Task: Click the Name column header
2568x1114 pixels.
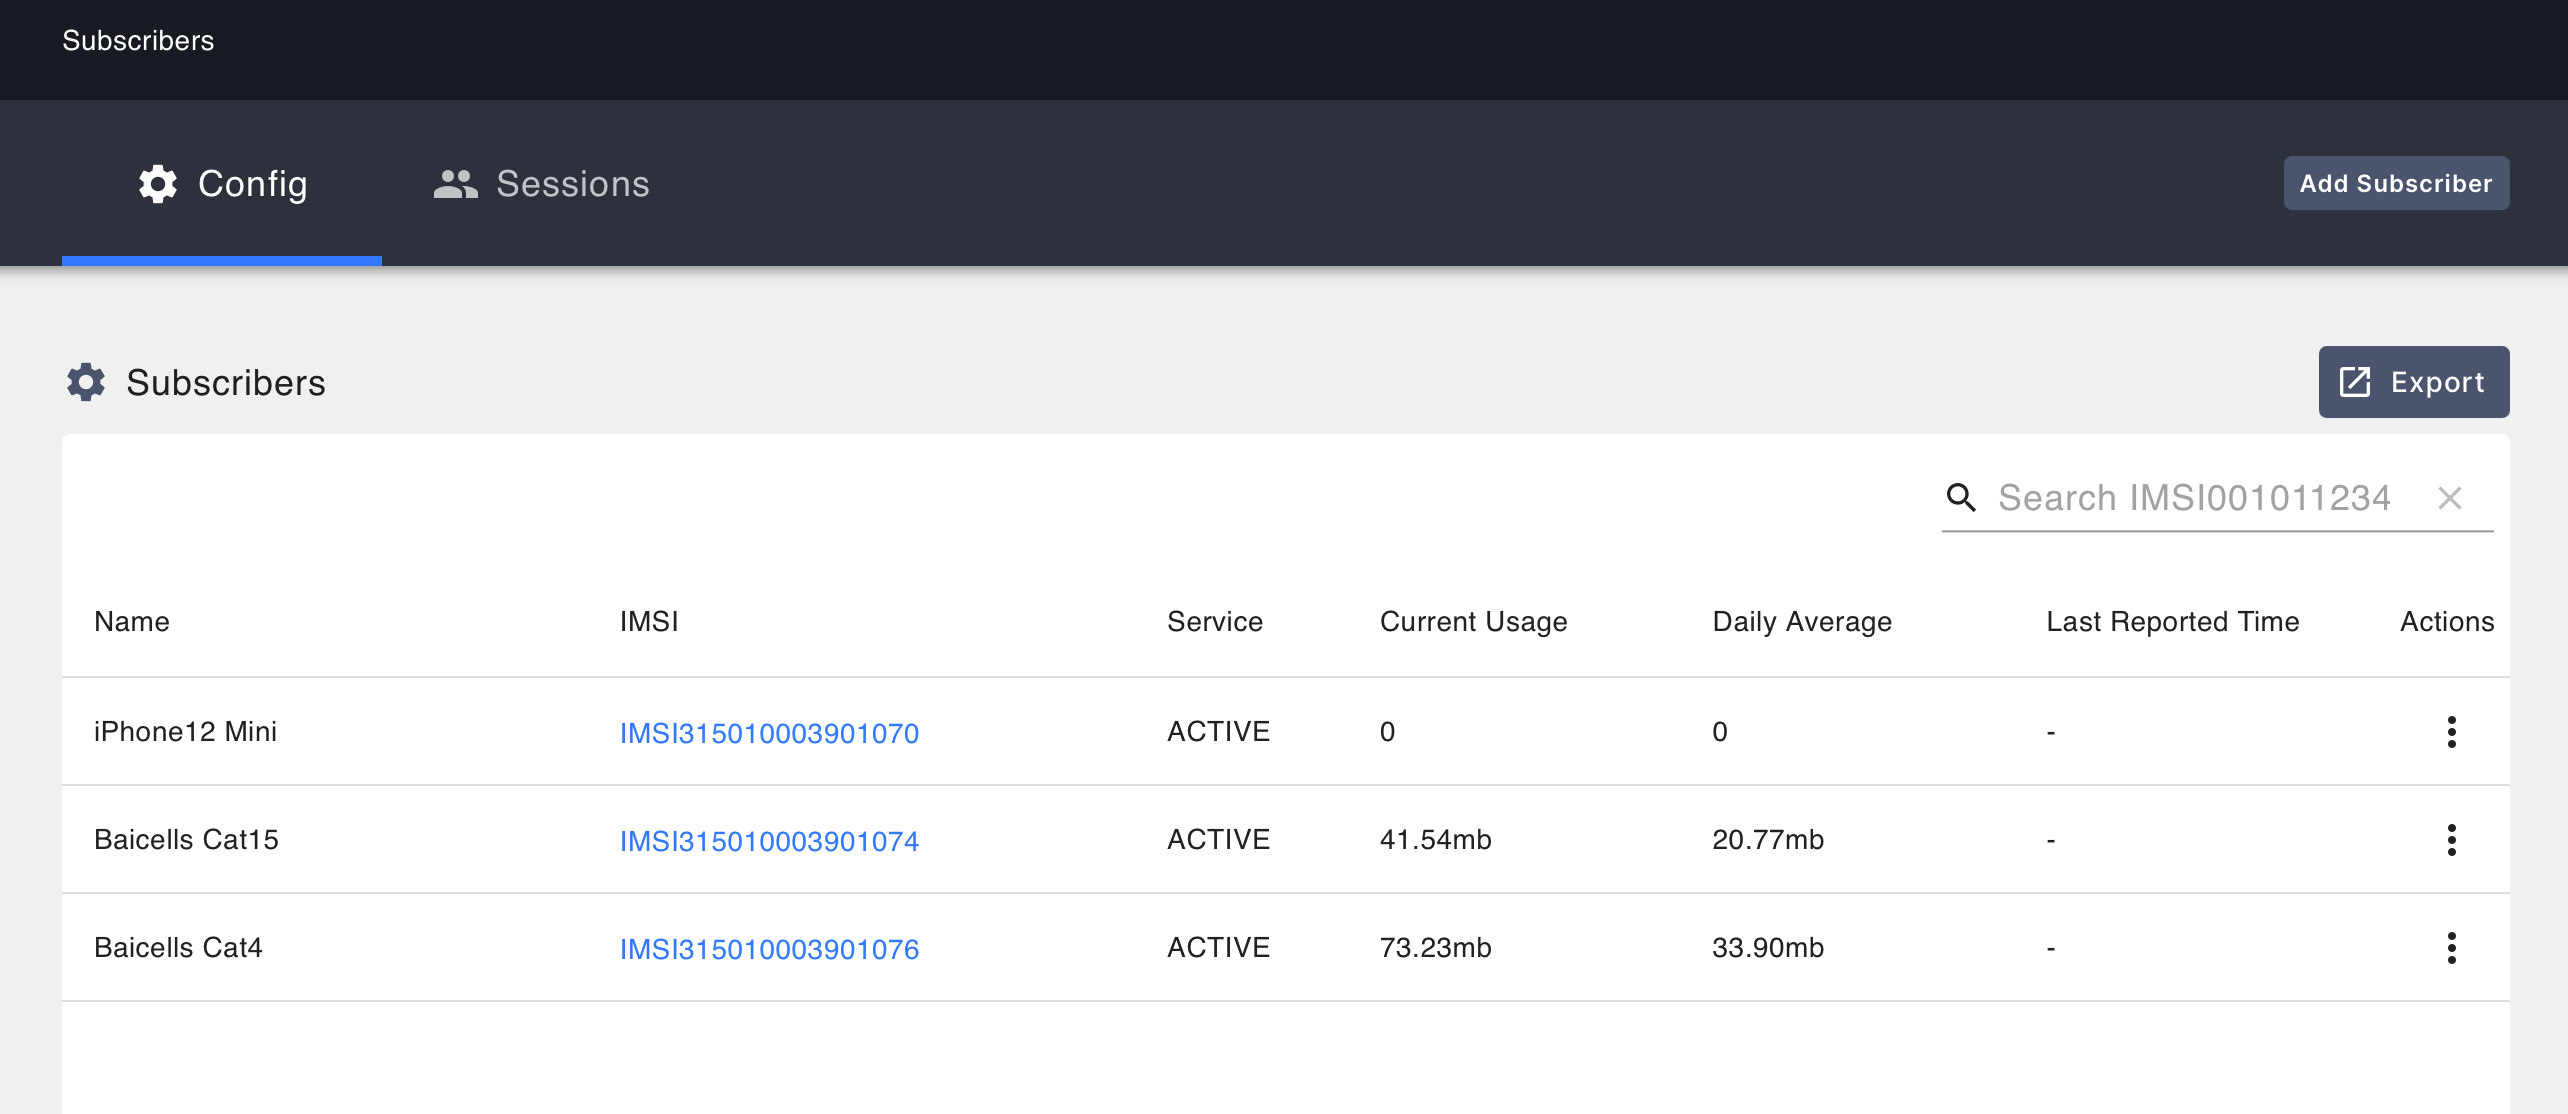Action: (132, 621)
